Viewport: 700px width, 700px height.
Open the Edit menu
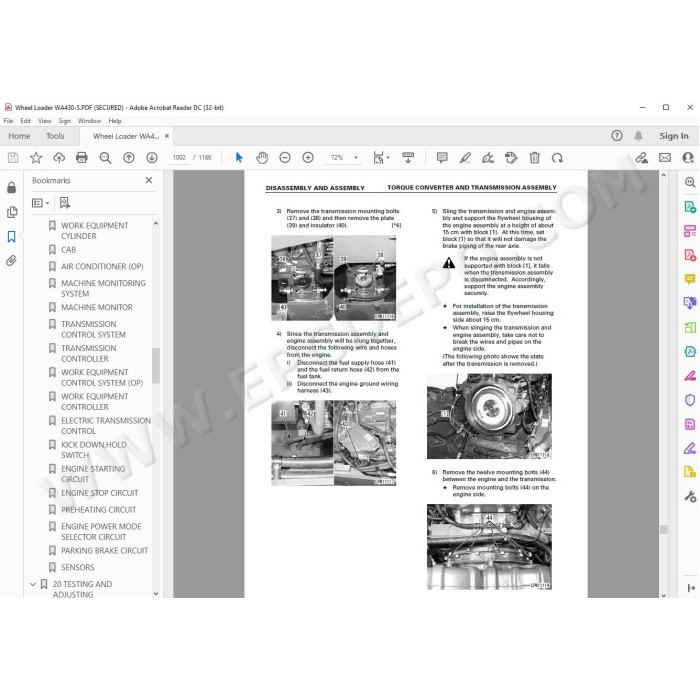coord(26,121)
